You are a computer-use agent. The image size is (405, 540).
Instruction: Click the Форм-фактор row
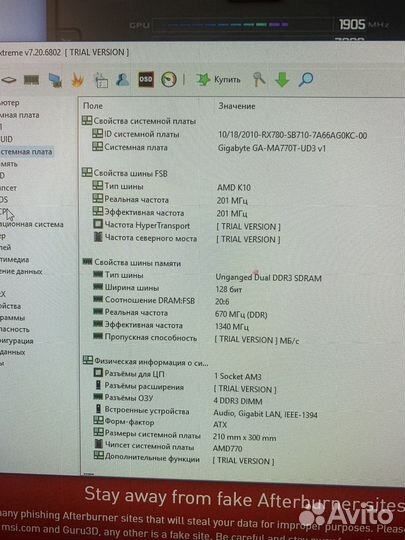coord(160,423)
